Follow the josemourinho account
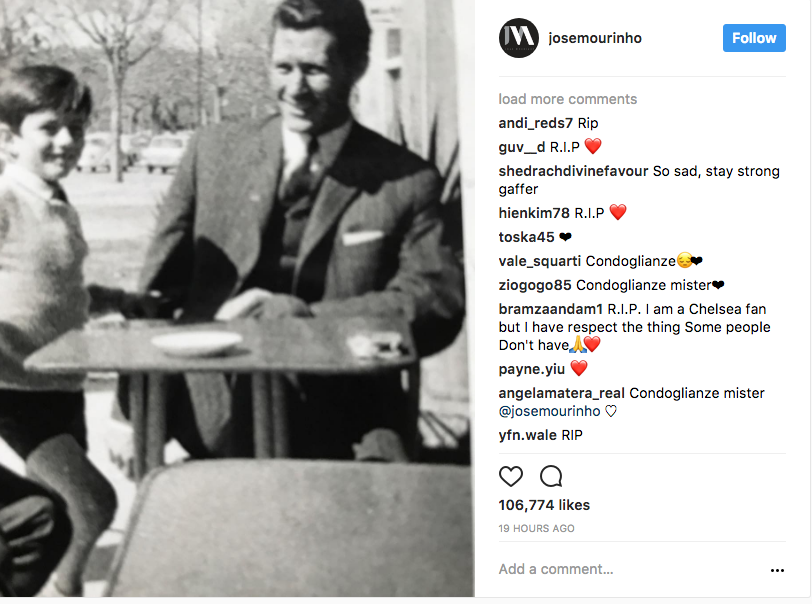Image resolution: width=812 pixels, height=604 pixels. (754, 38)
